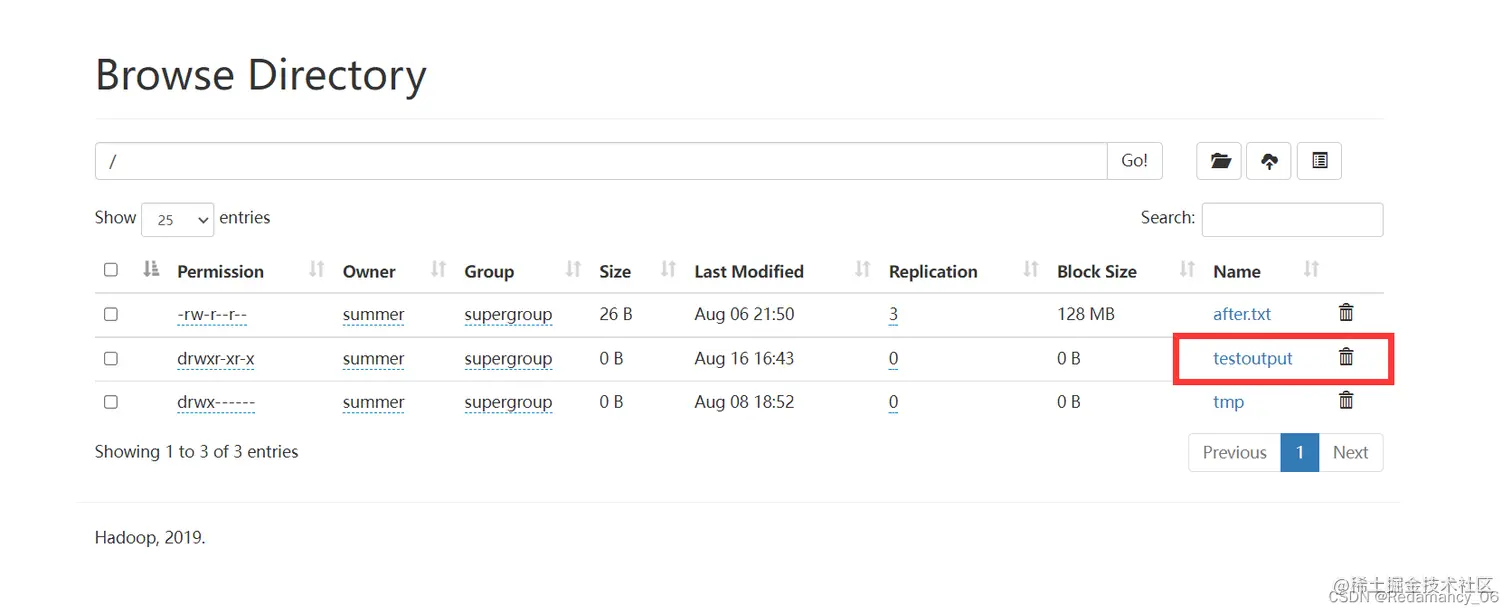Check the testoutput row checkbox
1512x614 pixels.
tap(111, 358)
